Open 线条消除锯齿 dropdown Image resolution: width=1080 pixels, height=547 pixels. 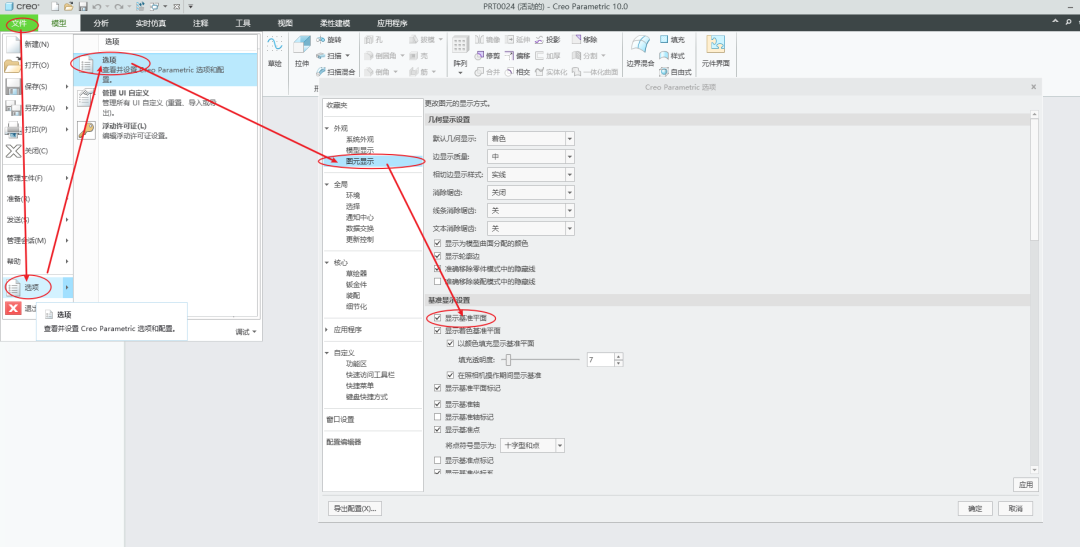pos(530,210)
